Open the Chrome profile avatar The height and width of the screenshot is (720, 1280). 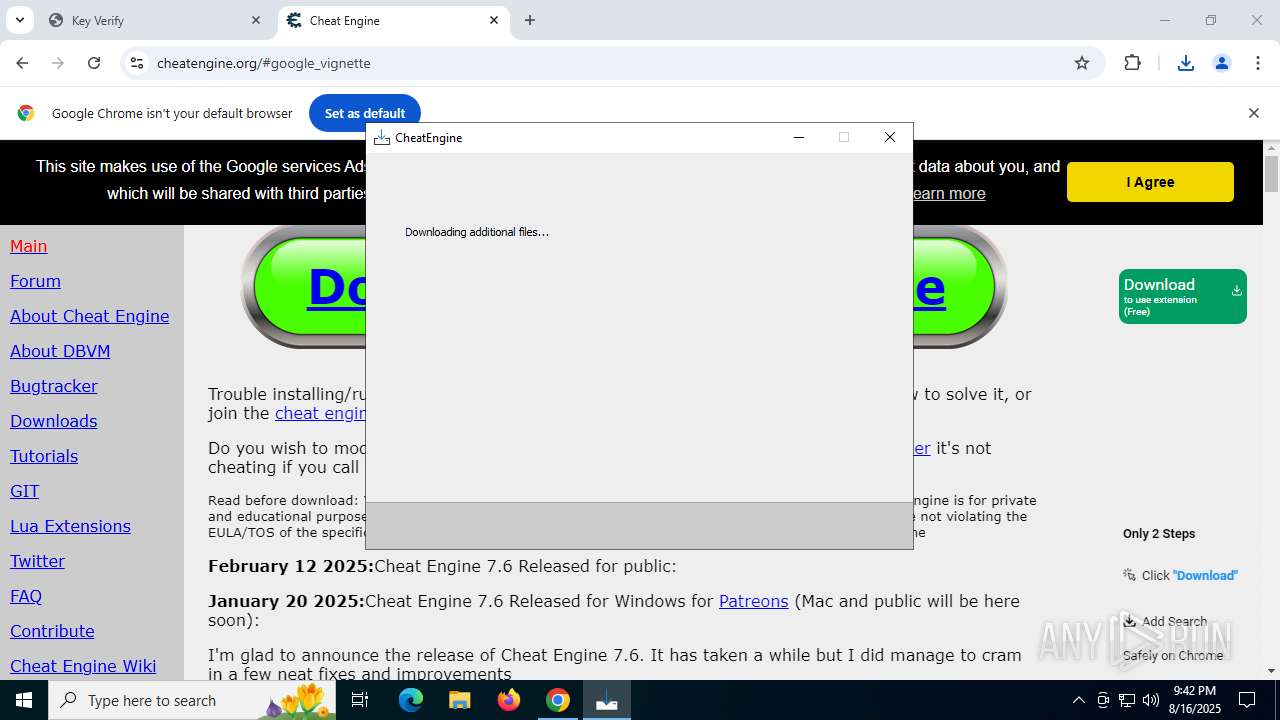click(x=1222, y=63)
